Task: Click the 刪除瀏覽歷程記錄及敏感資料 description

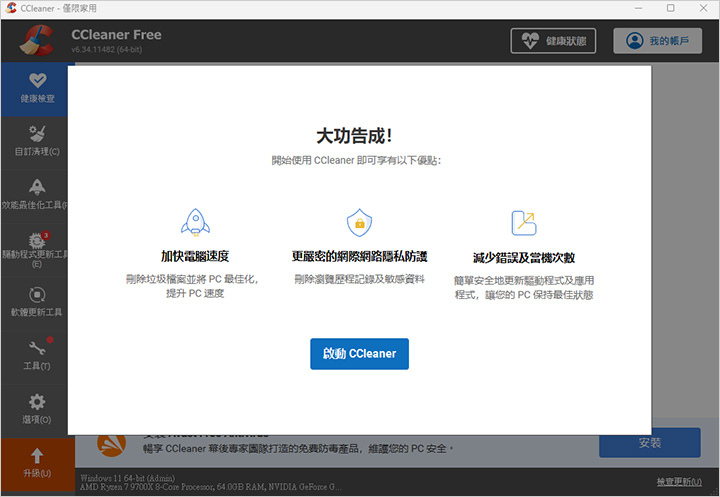Action: pyautogui.click(x=360, y=279)
